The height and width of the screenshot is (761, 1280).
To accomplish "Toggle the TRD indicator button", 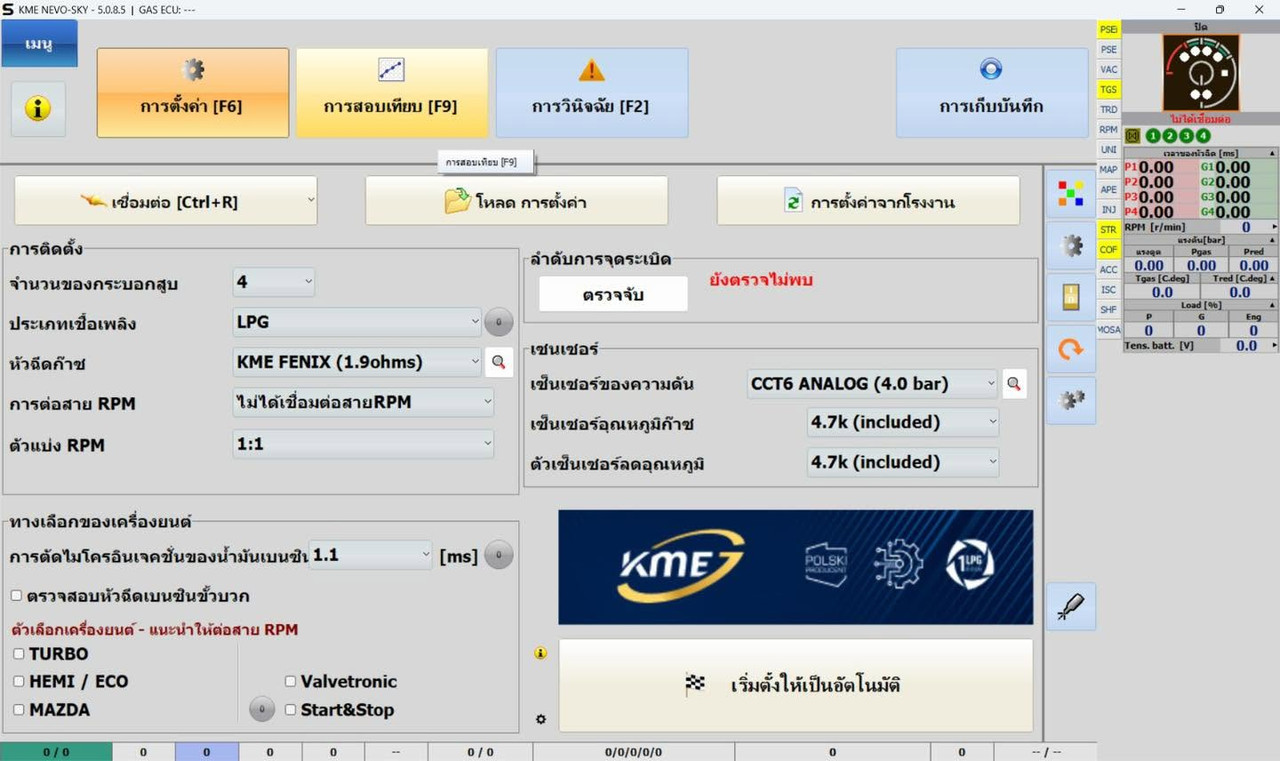I will pyautogui.click(x=1109, y=109).
